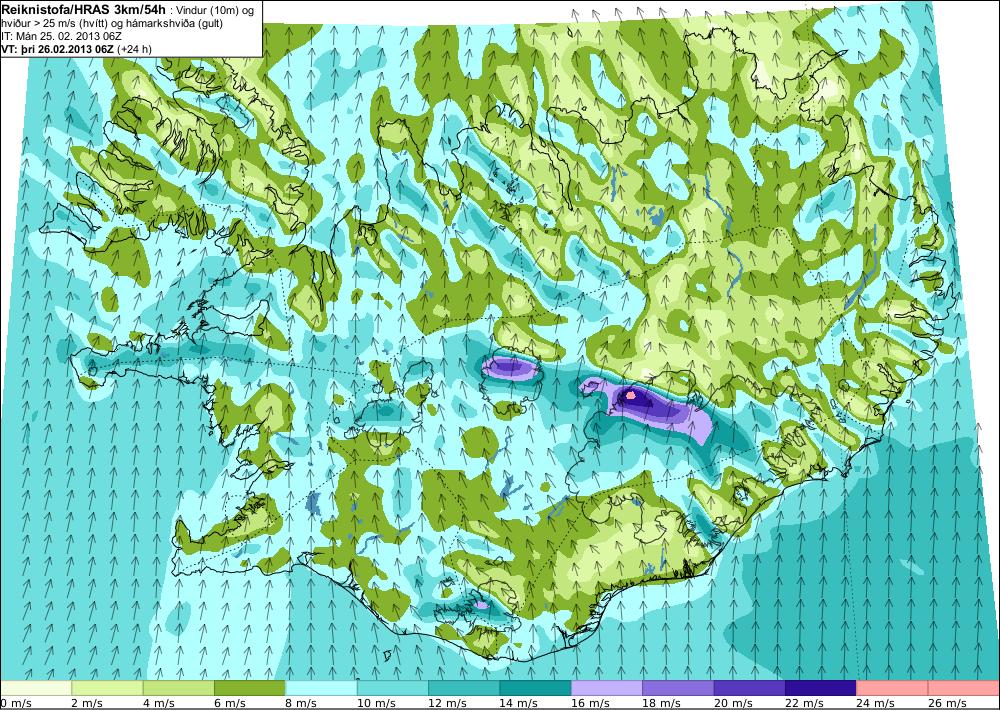Click the purple swatch between 18 and 20 m/s
The image size is (1000, 710).
[x=679, y=688]
